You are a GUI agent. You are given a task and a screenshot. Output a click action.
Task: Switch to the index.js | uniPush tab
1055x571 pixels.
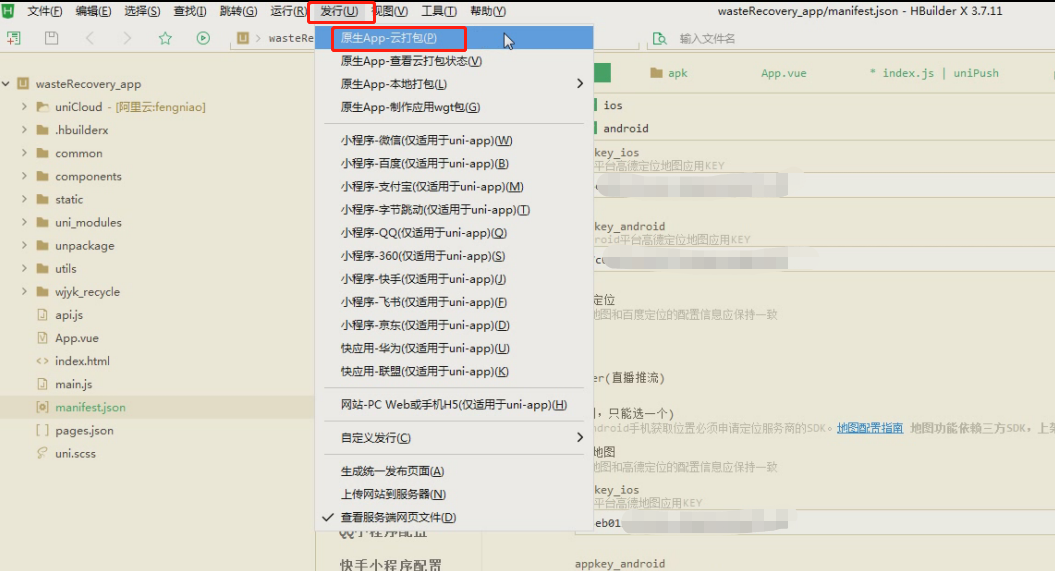(x=935, y=73)
